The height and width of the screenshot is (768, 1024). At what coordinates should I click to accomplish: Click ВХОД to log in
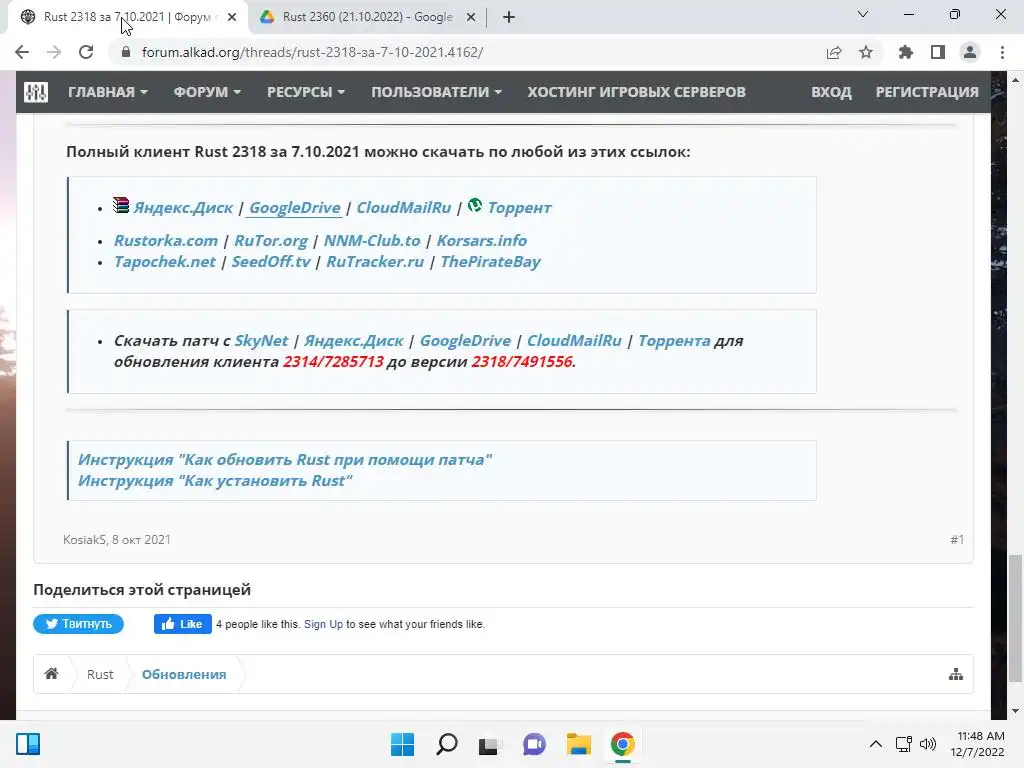[831, 92]
